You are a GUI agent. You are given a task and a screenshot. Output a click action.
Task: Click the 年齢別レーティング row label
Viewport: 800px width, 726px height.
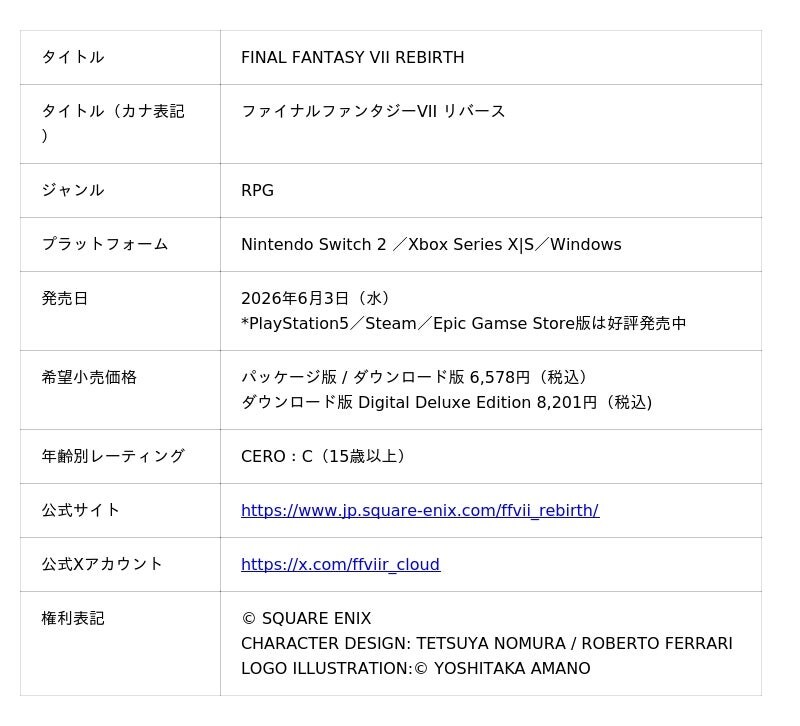click(x=113, y=457)
